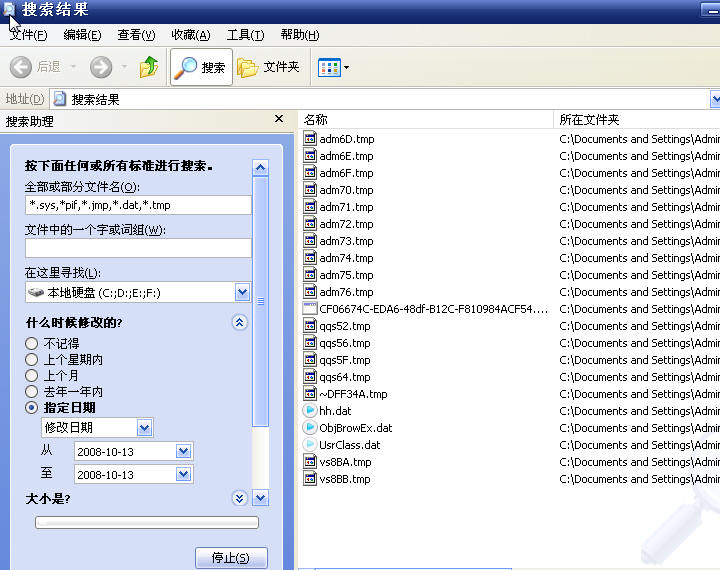The image size is (720, 570).
Task: Select the 上个月 radio option
Action: [x=31, y=375]
